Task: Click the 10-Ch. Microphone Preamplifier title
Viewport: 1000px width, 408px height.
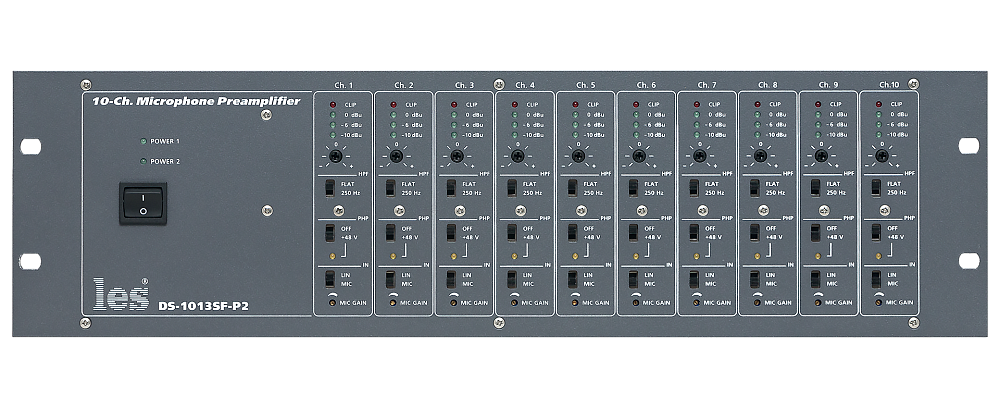Action: (x=196, y=101)
